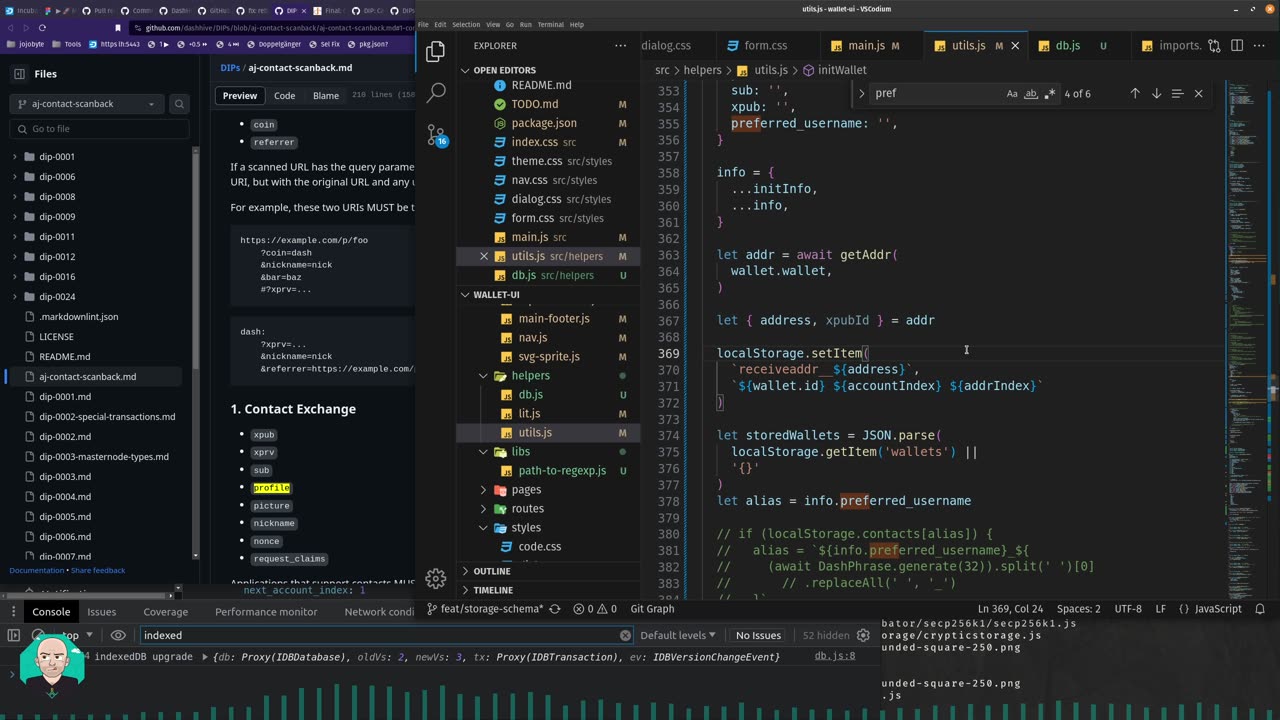Click the No Issues button
Viewport: 1280px width, 720px height.
click(758, 635)
